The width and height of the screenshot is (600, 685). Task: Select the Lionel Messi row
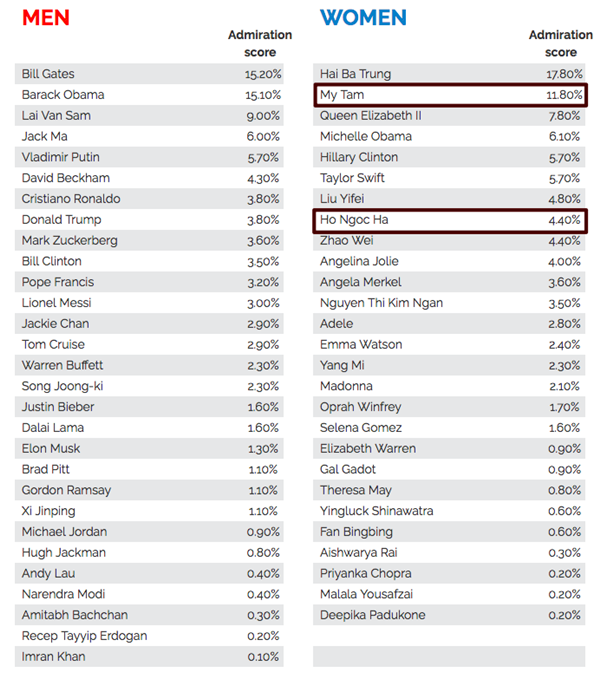pyautogui.click(x=150, y=303)
